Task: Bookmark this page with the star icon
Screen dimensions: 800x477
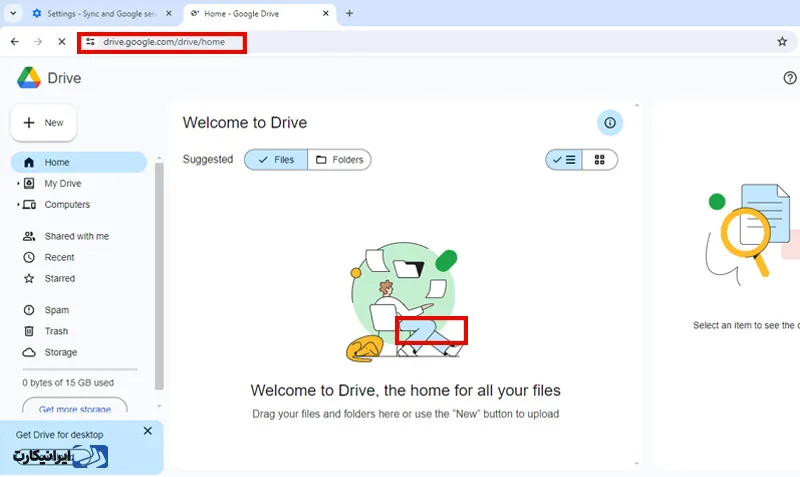Action: (x=782, y=42)
